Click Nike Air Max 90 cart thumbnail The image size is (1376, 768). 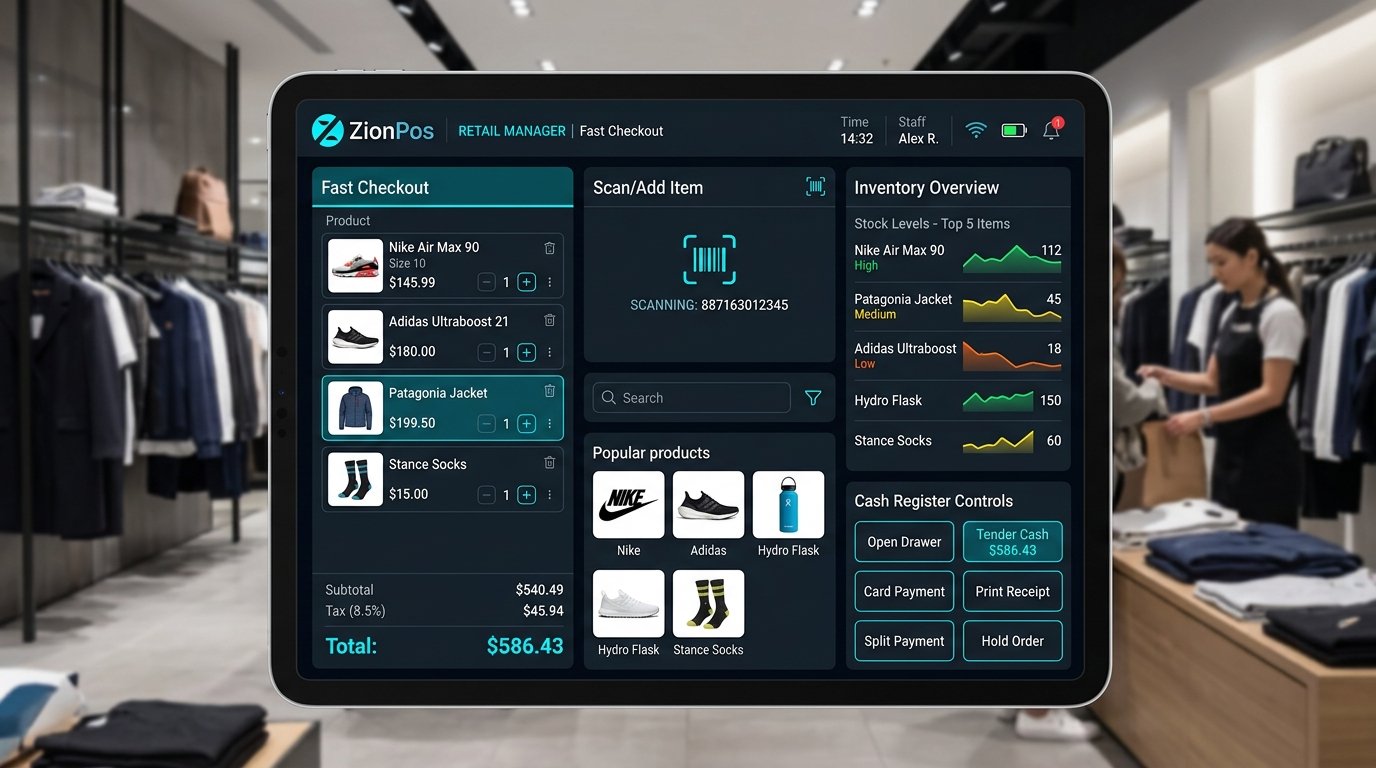click(355, 265)
